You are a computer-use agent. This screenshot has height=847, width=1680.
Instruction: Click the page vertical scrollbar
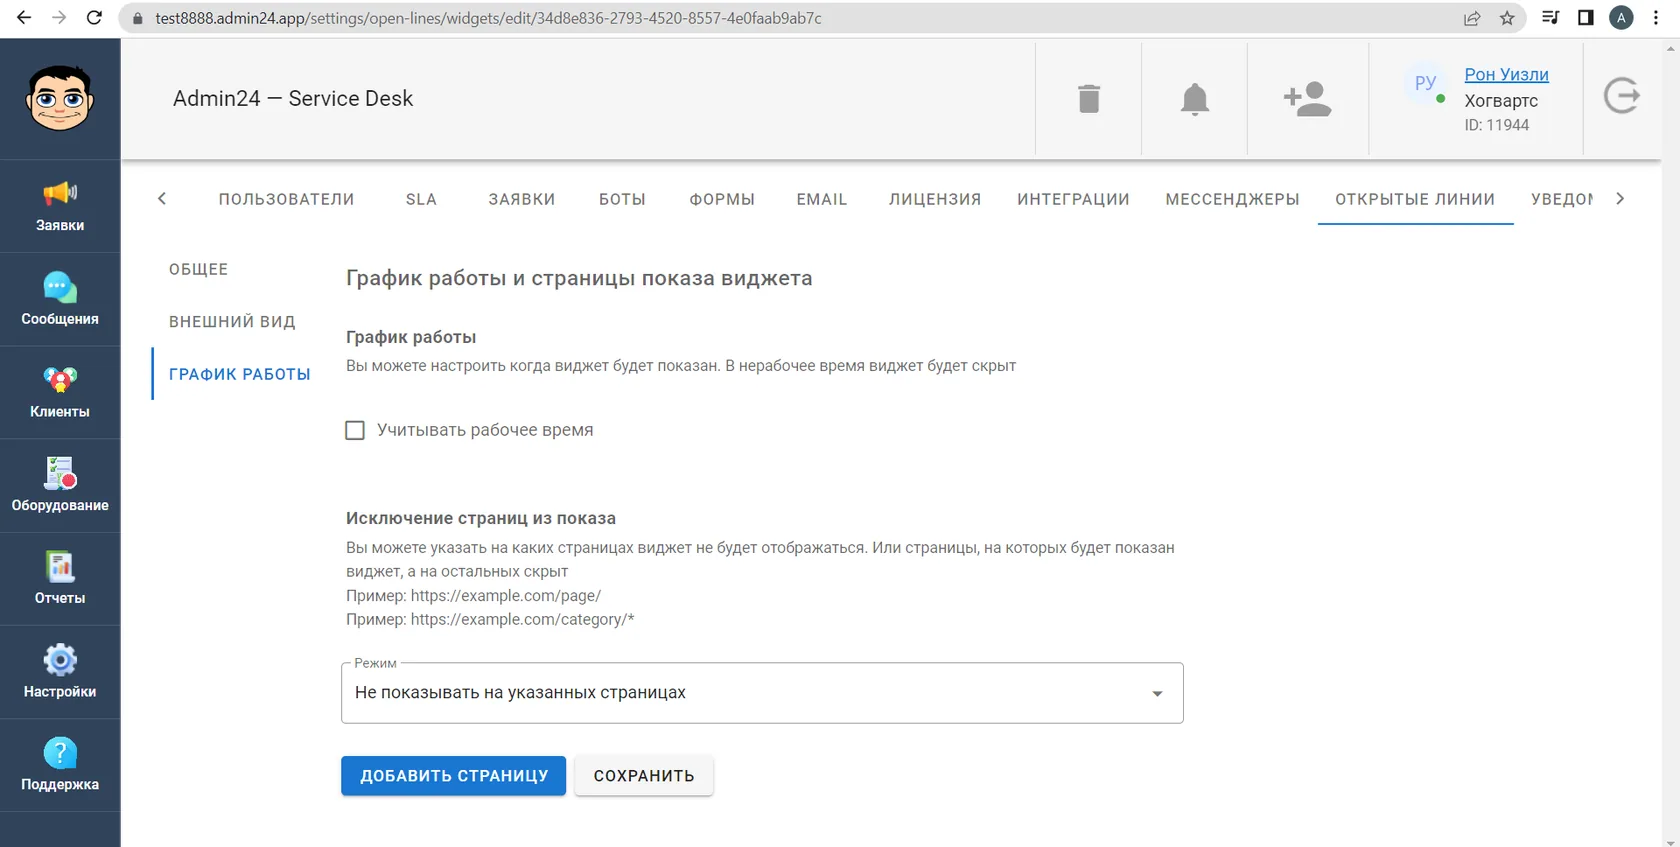point(1671,440)
